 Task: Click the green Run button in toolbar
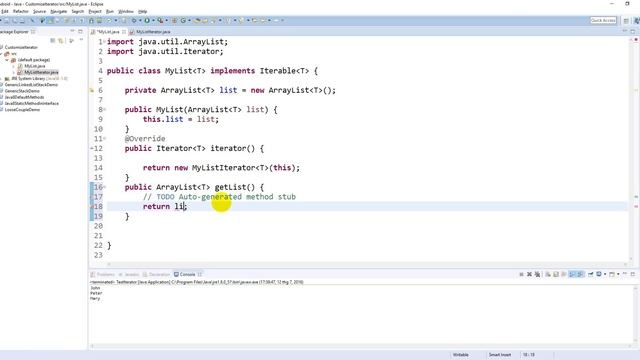[x=147, y=20]
